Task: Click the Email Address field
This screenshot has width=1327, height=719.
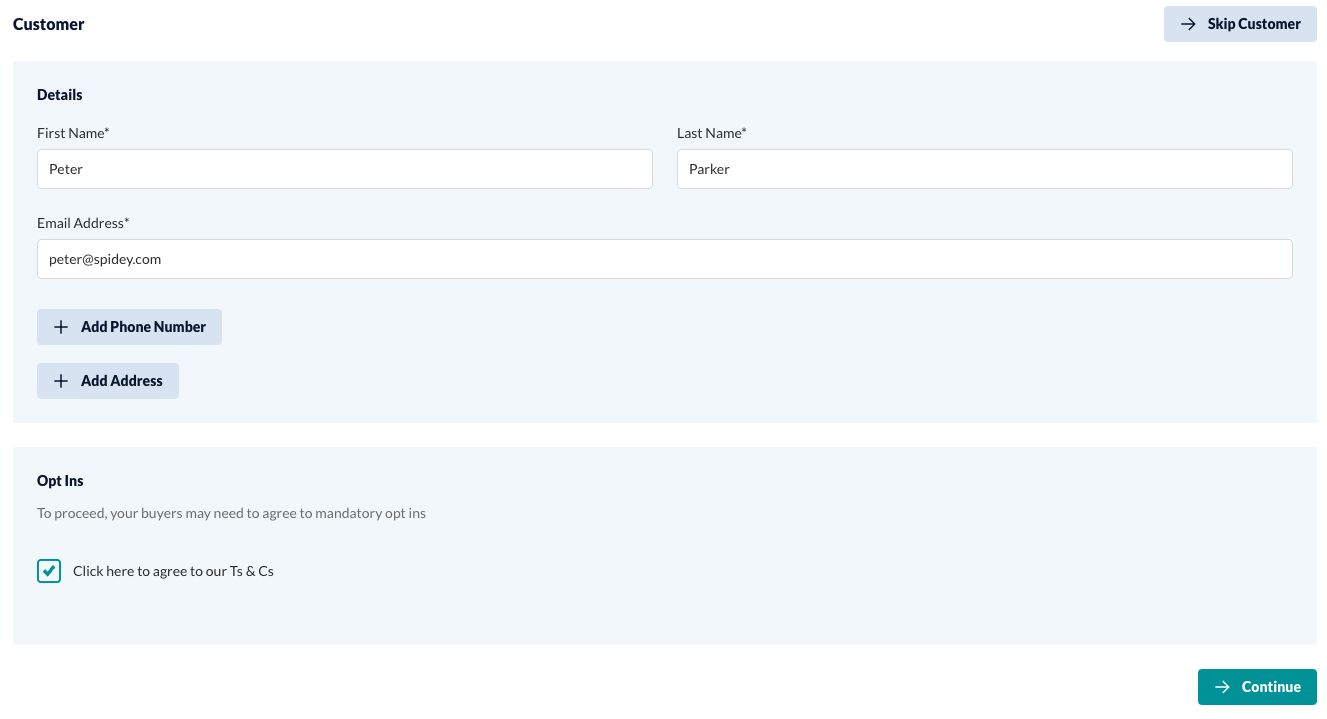Action: tap(665, 259)
